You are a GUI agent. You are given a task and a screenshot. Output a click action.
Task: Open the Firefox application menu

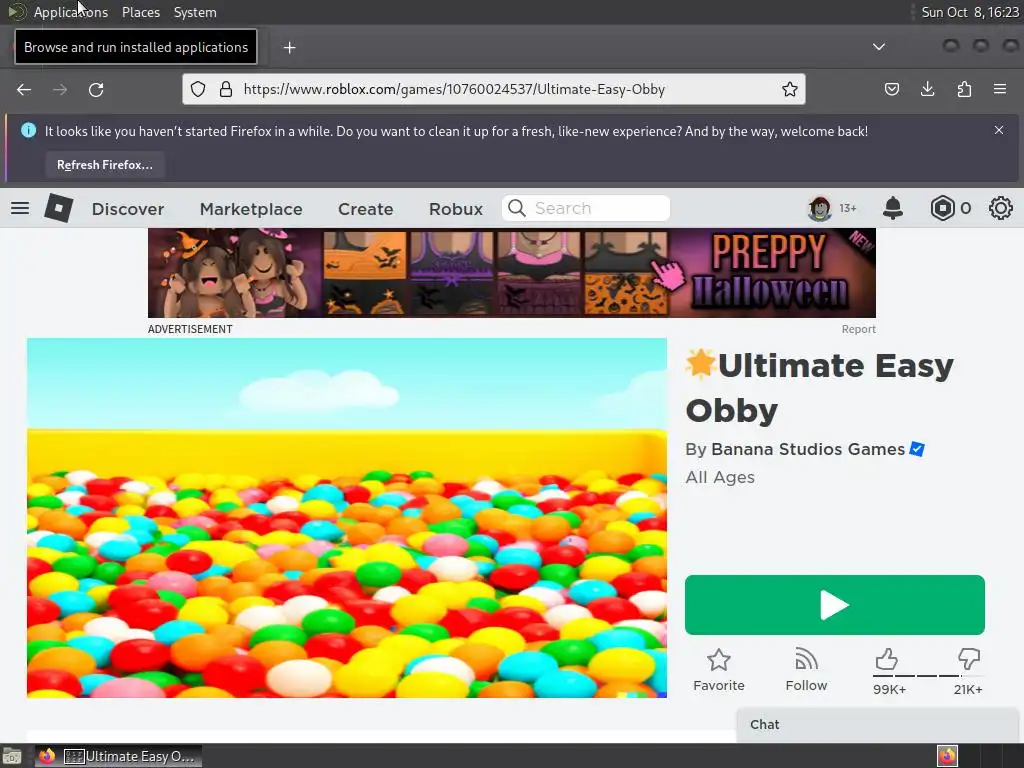coord(1000,89)
